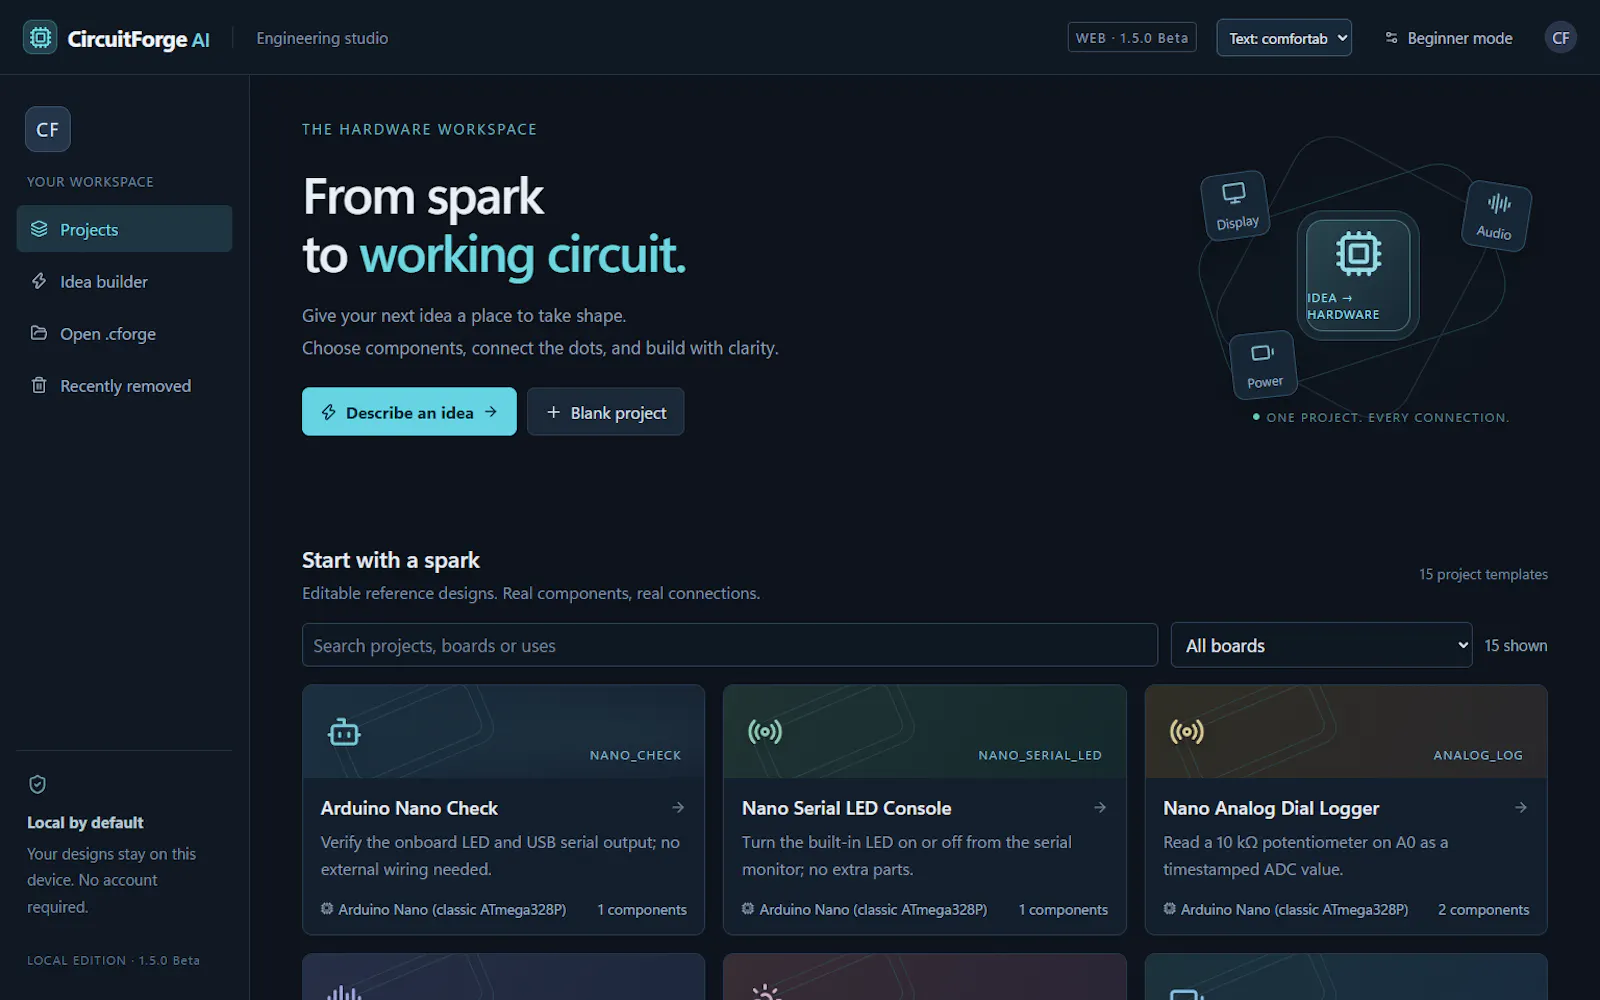Focus the Search projects, boards or uses field
The width and height of the screenshot is (1600, 1000).
click(x=730, y=645)
